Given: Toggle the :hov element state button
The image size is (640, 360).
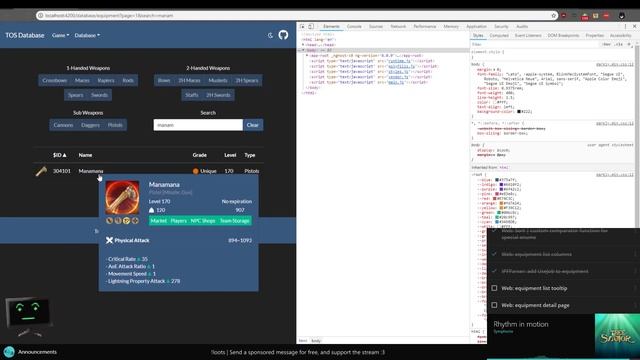Looking at the screenshot, I should (607, 44).
